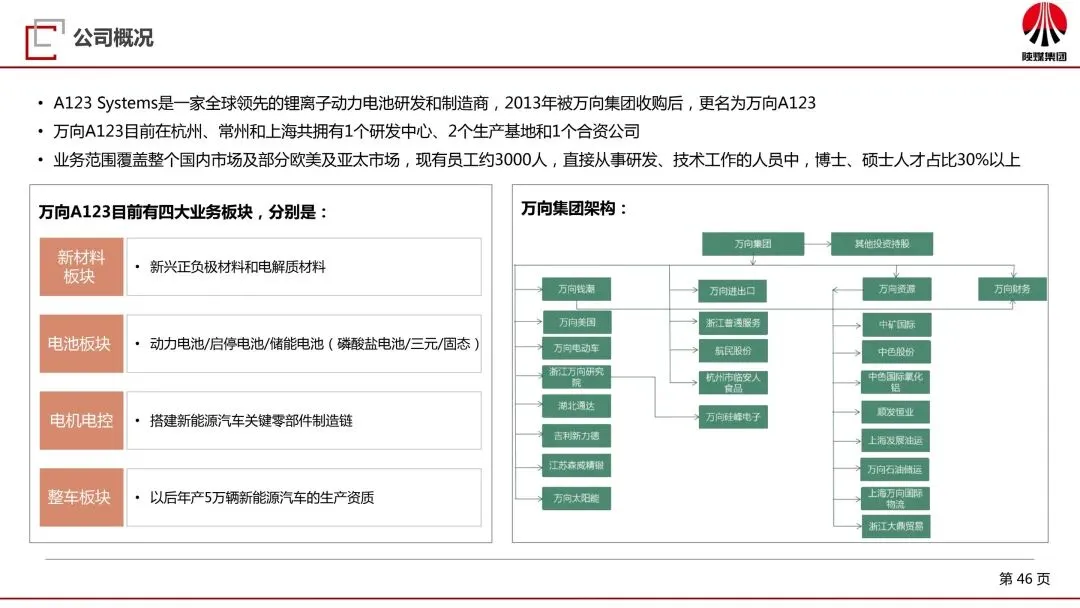This screenshot has width=1080, height=608.
Task: Click the 万向电动车 node
Action: [577, 348]
